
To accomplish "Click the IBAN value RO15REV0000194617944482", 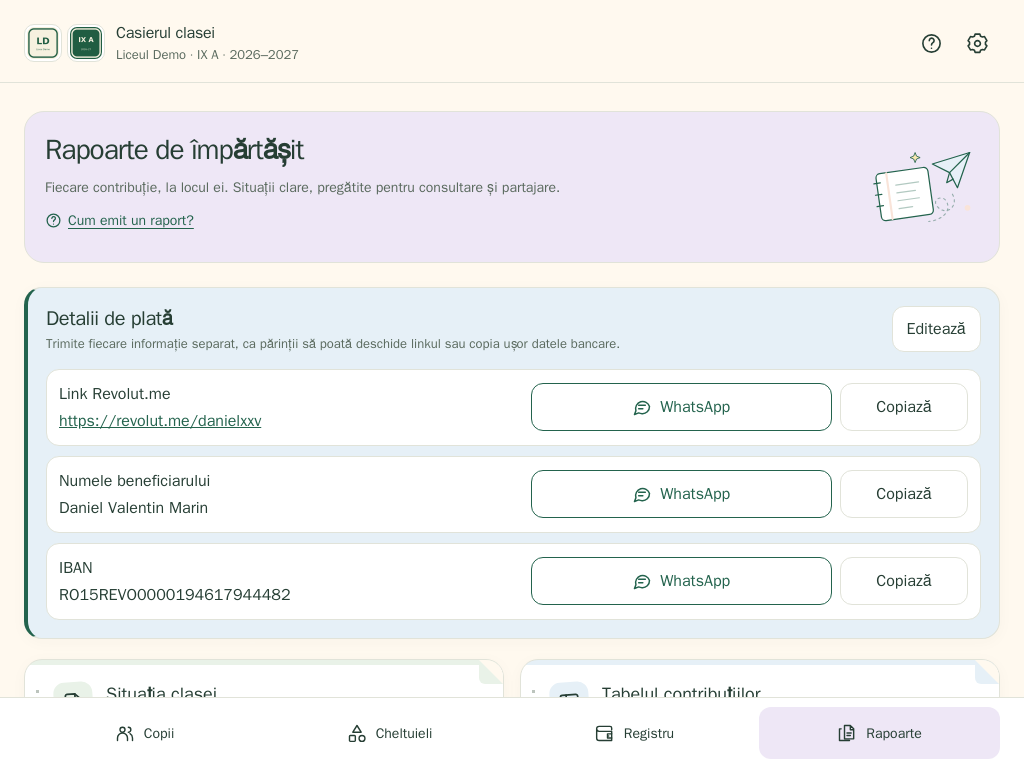I will 174,594.
